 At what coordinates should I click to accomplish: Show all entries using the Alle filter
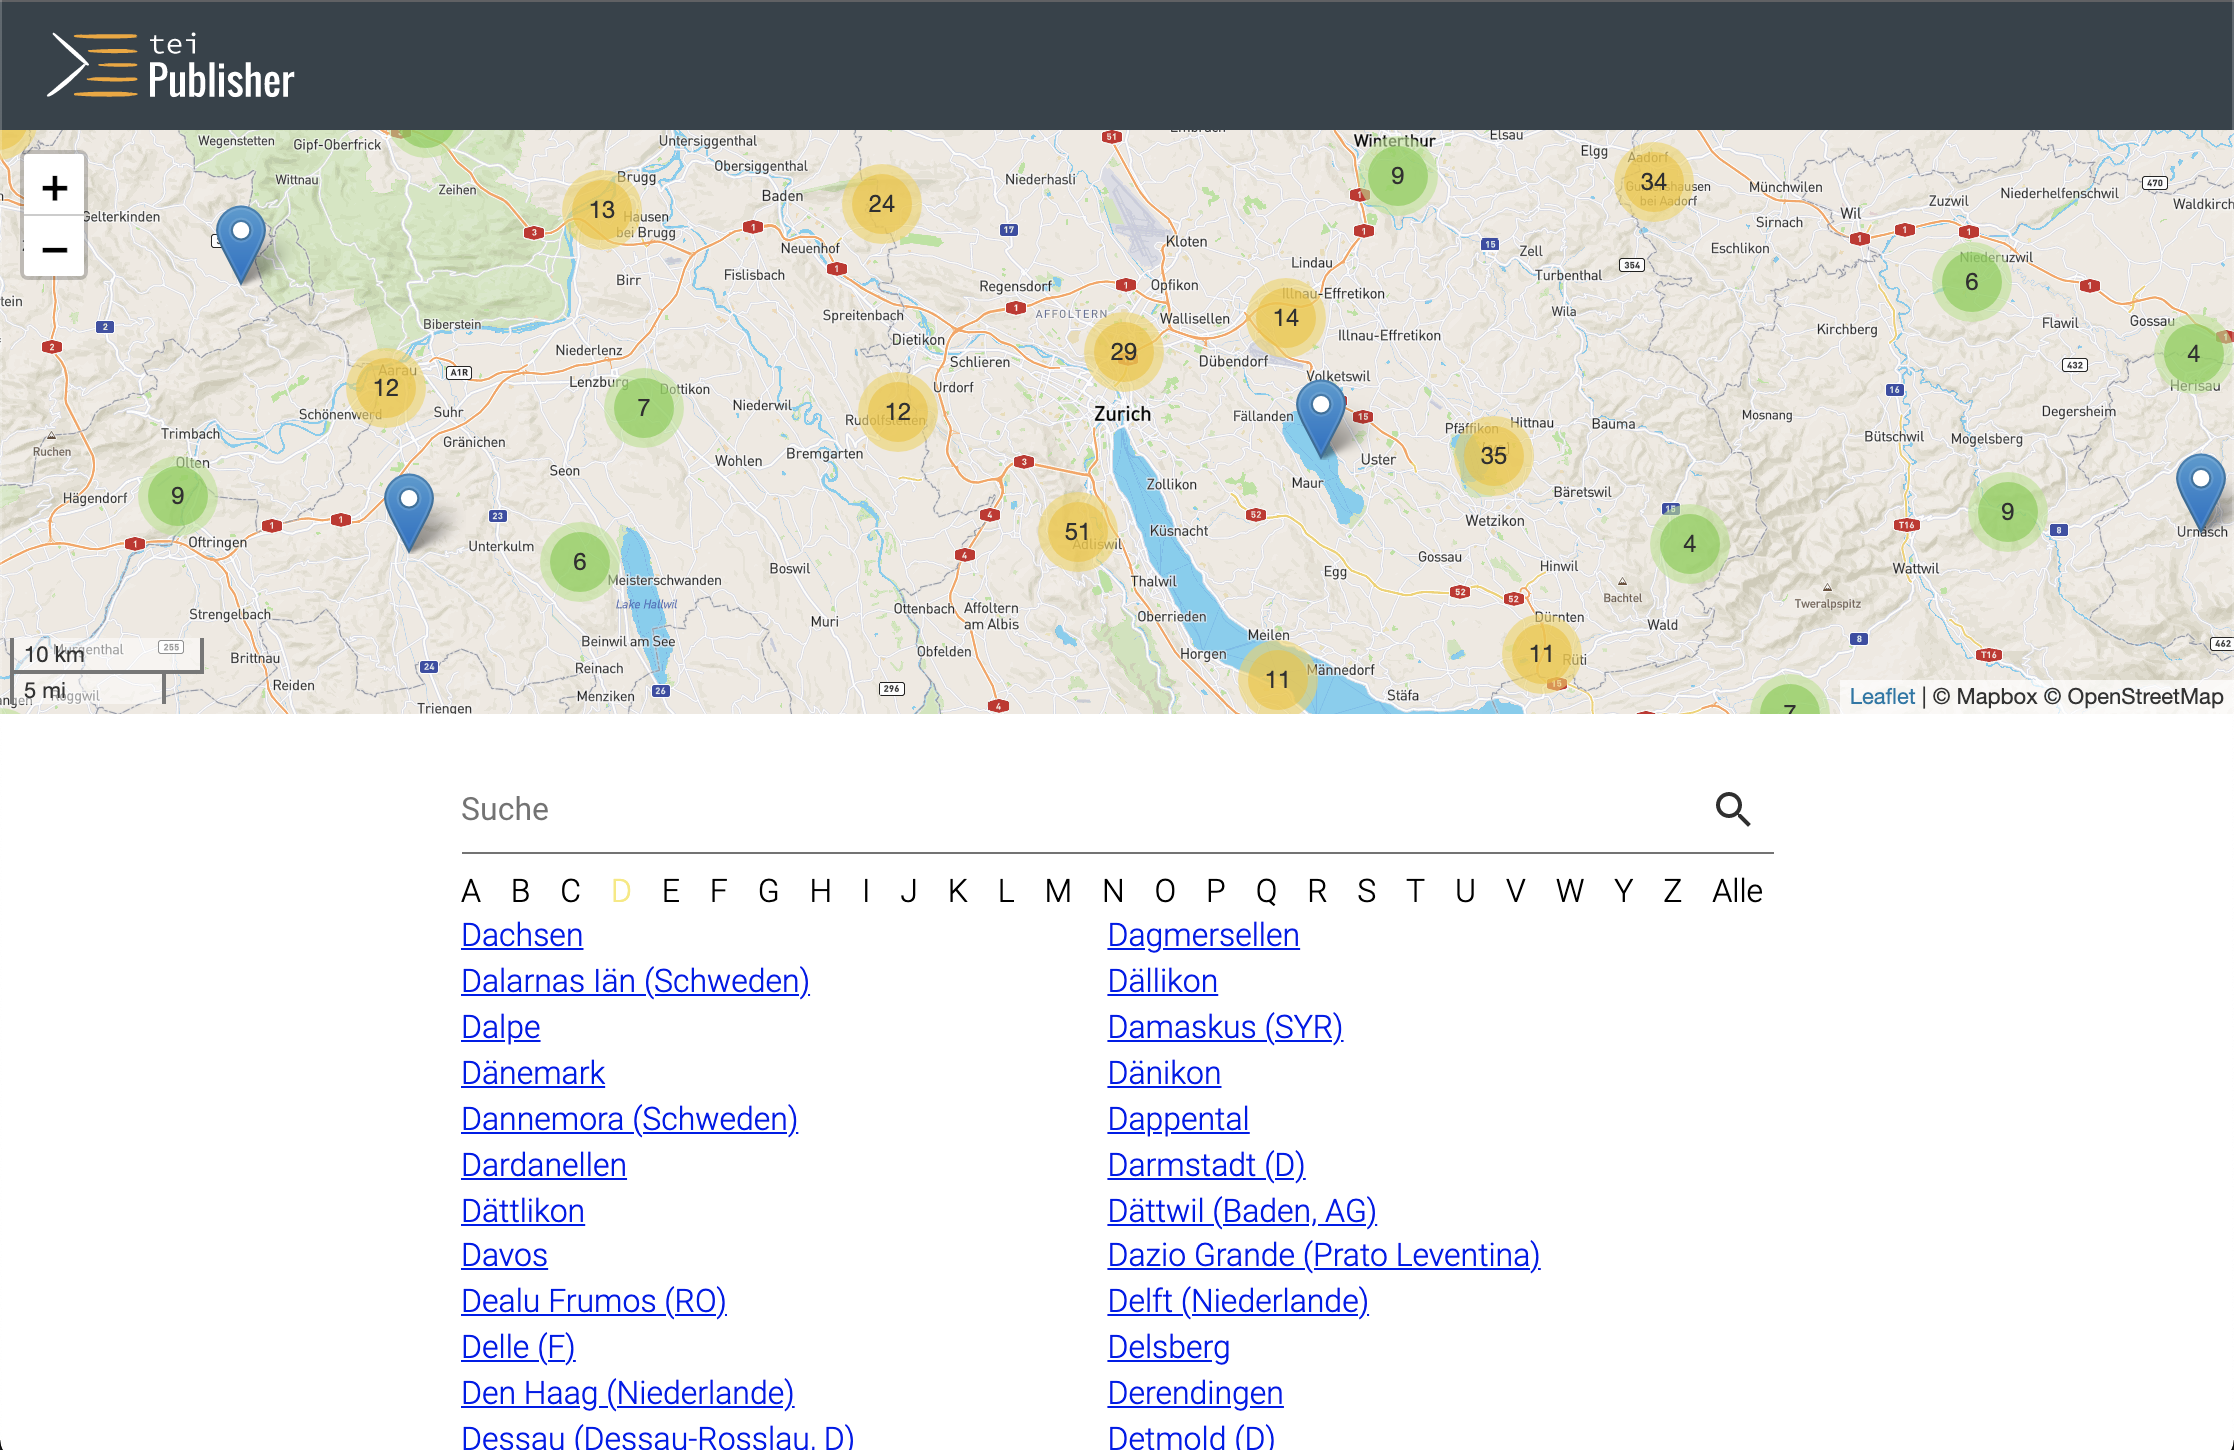[1737, 890]
